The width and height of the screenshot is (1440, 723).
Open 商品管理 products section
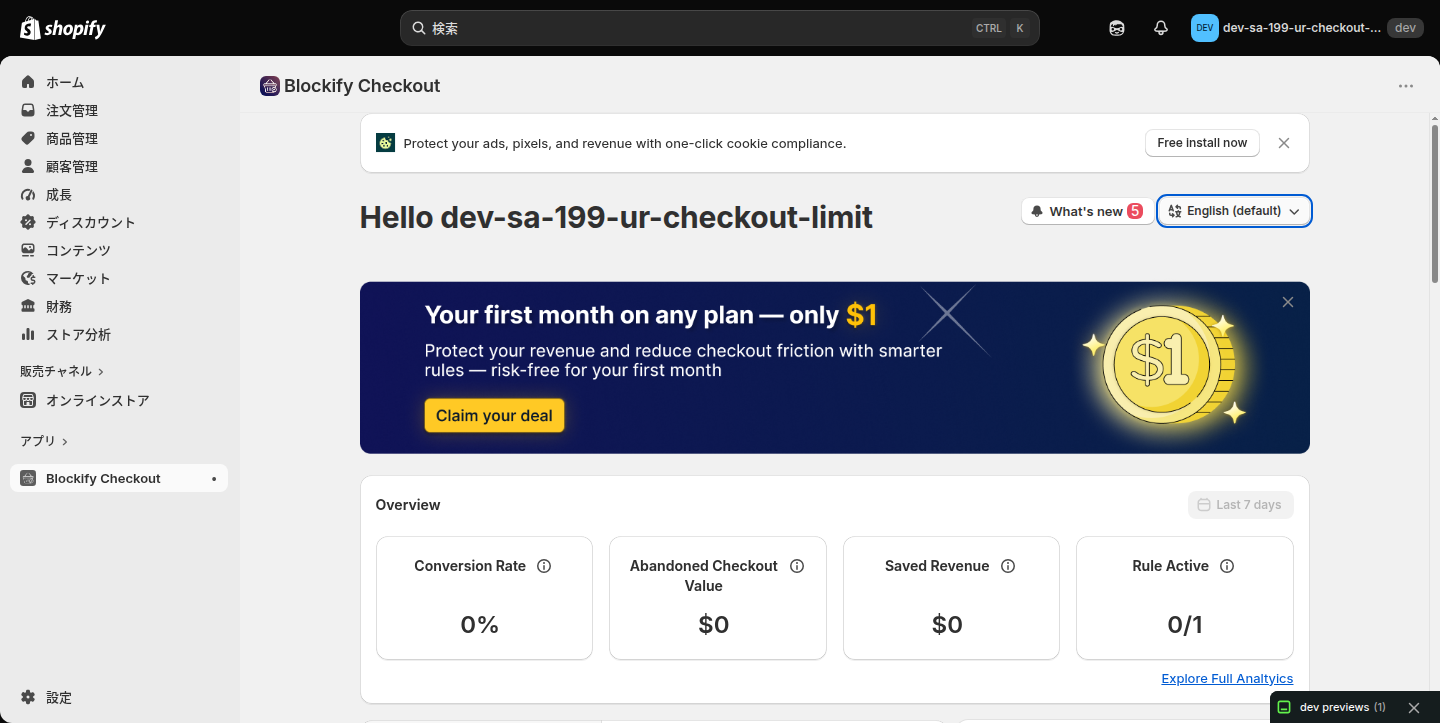[119, 138]
